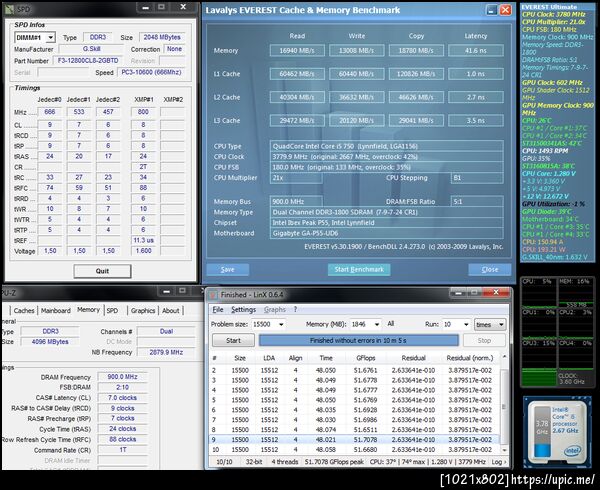The width and height of the screenshot is (600, 490).
Task: Click the DRAM Frequency field 900.0 MHz in CPU-Z
Action: coord(122,377)
